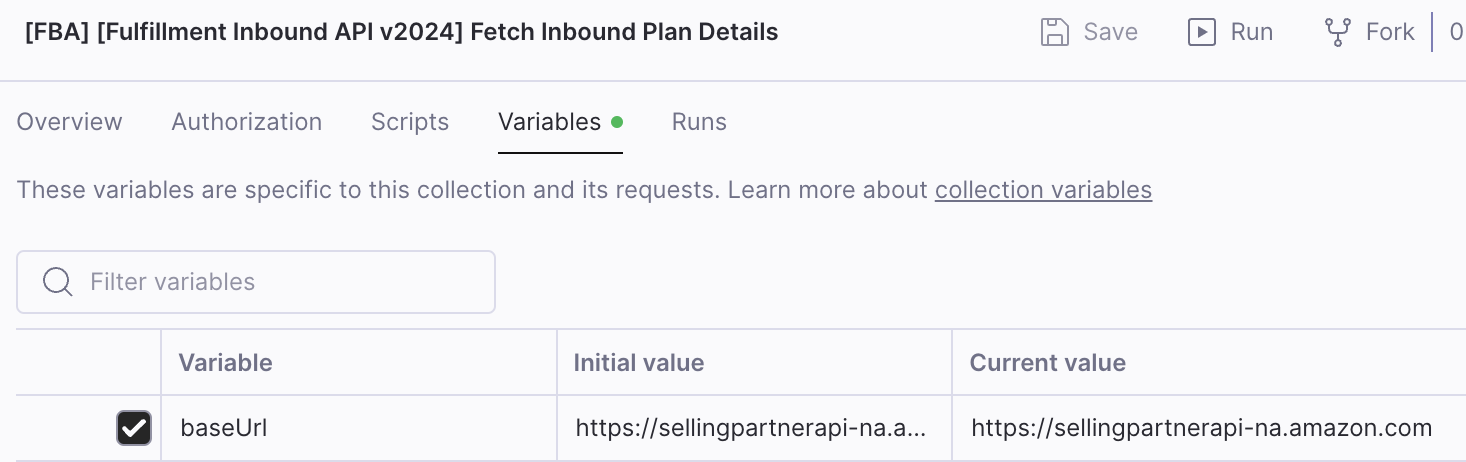Screen dimensions: 1466x462
Task: Focus the Filter variables text field
Action: point(280,282)
